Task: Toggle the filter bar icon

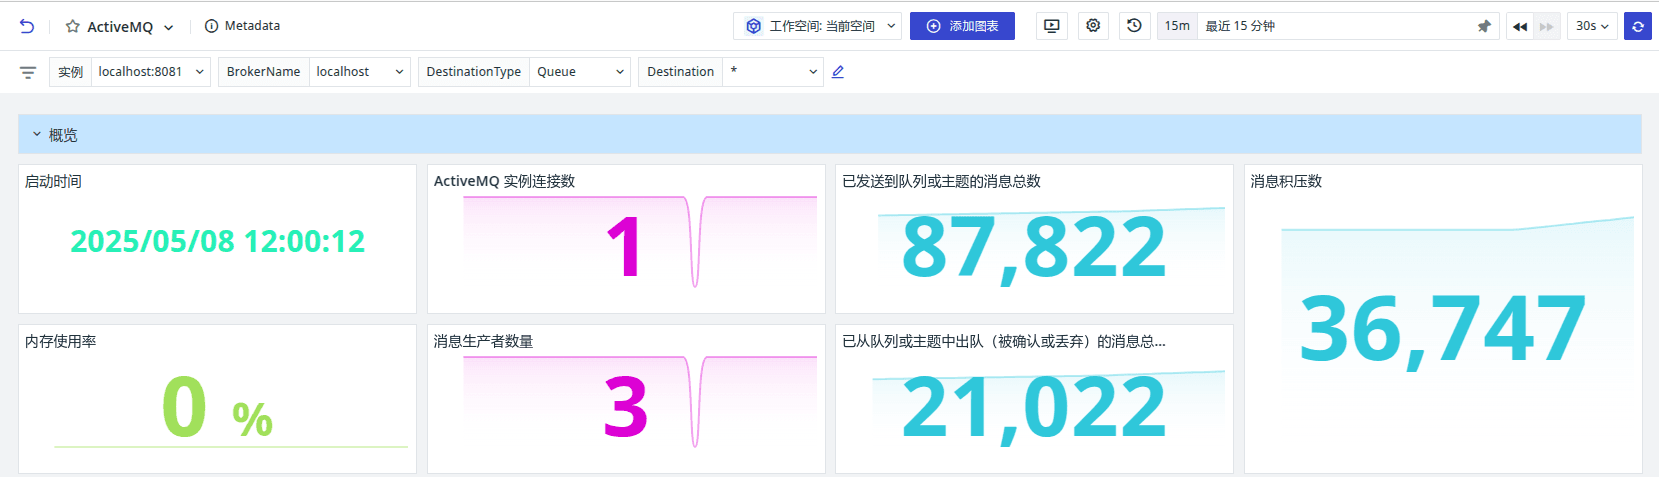Action: [28, 72]
